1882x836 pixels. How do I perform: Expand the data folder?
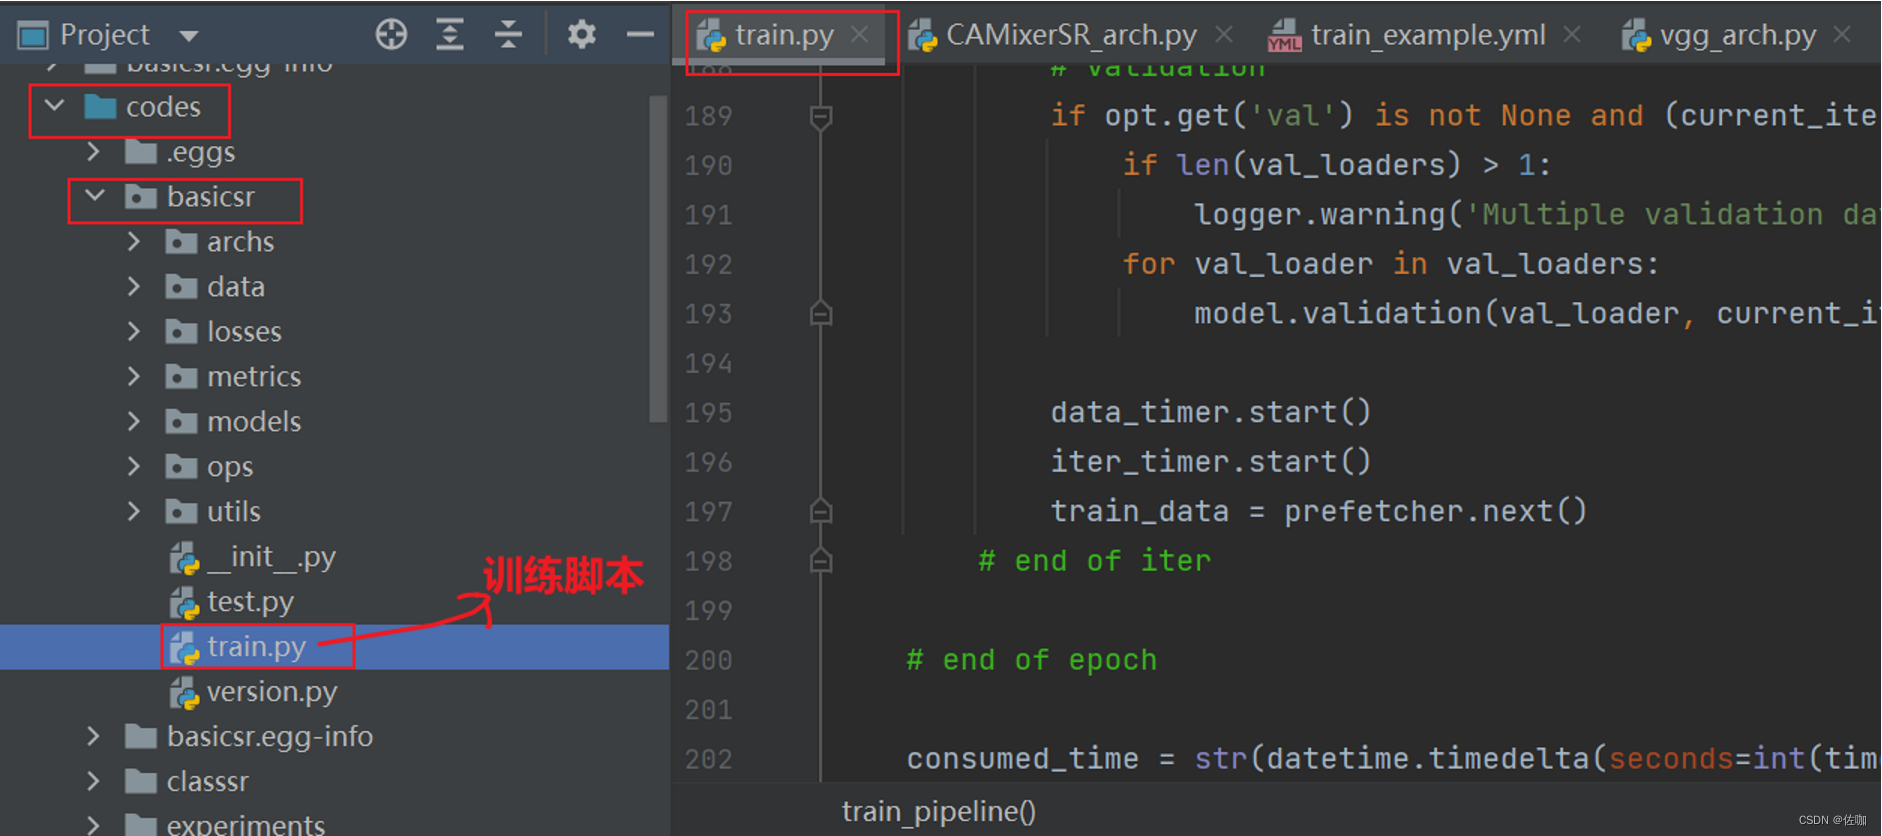click(x=134, y=287)
